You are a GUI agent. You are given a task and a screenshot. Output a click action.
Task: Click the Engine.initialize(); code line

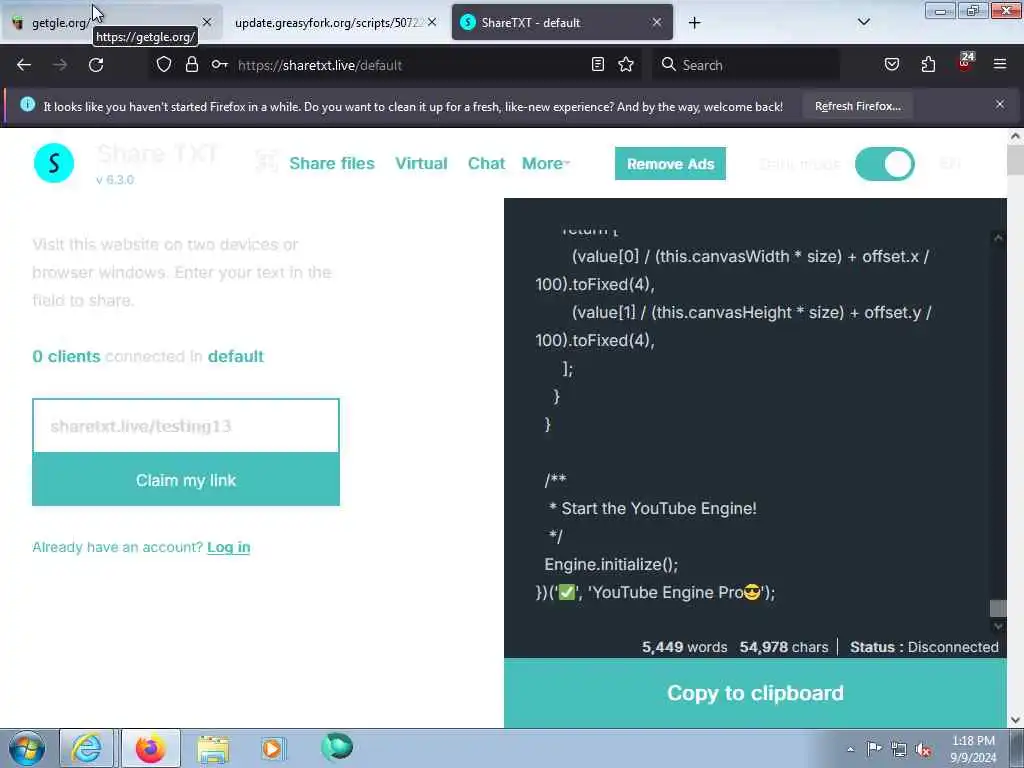(x=611, y=564)
